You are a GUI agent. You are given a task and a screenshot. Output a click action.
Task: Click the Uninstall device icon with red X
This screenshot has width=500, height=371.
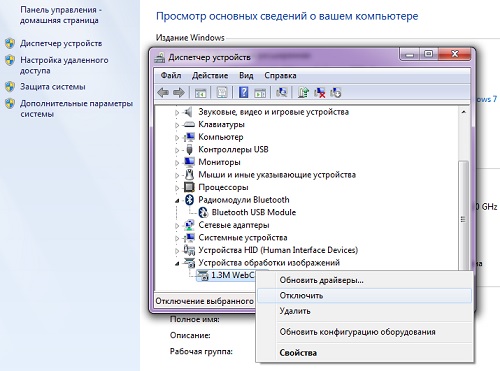(320, 92)
